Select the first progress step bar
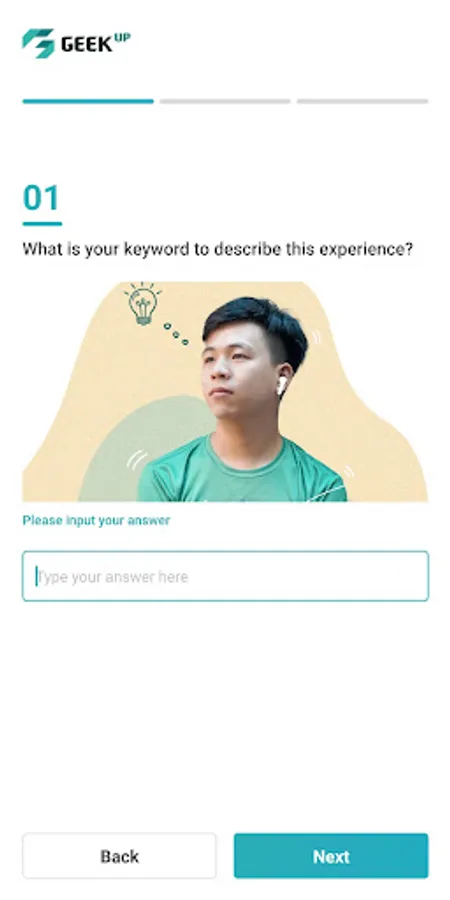The image size is (450, 900). (88, 102)
